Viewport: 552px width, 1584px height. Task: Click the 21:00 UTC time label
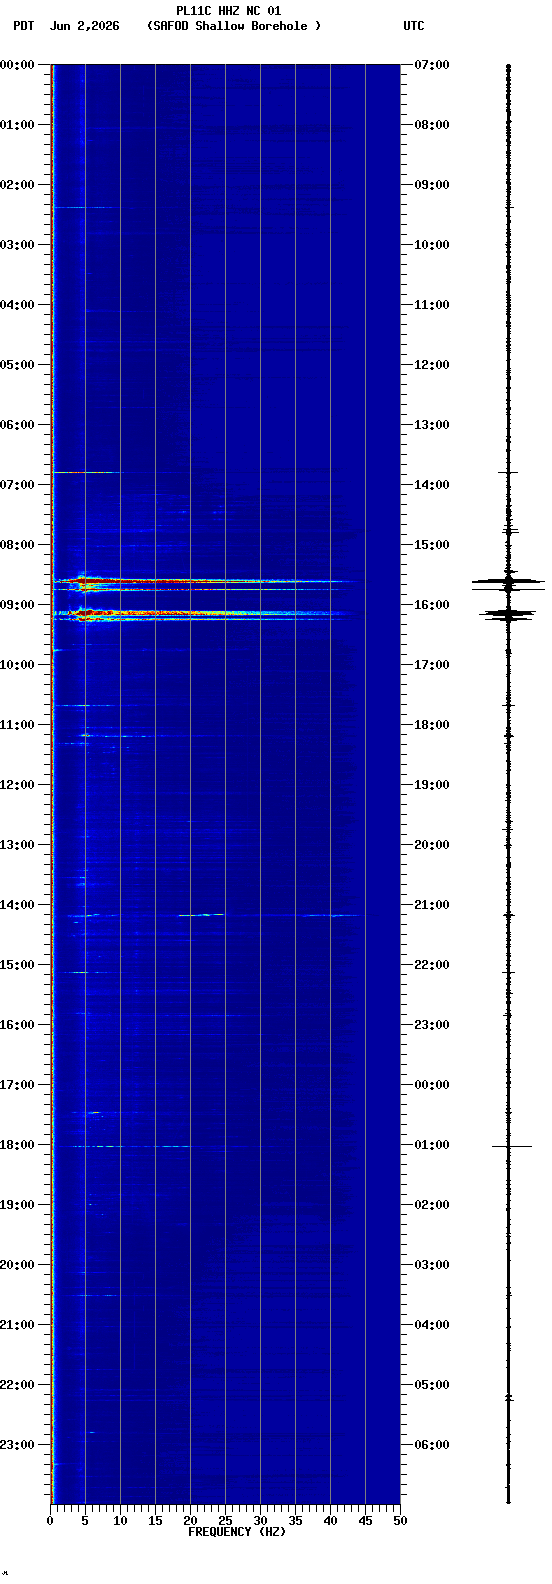432,905
